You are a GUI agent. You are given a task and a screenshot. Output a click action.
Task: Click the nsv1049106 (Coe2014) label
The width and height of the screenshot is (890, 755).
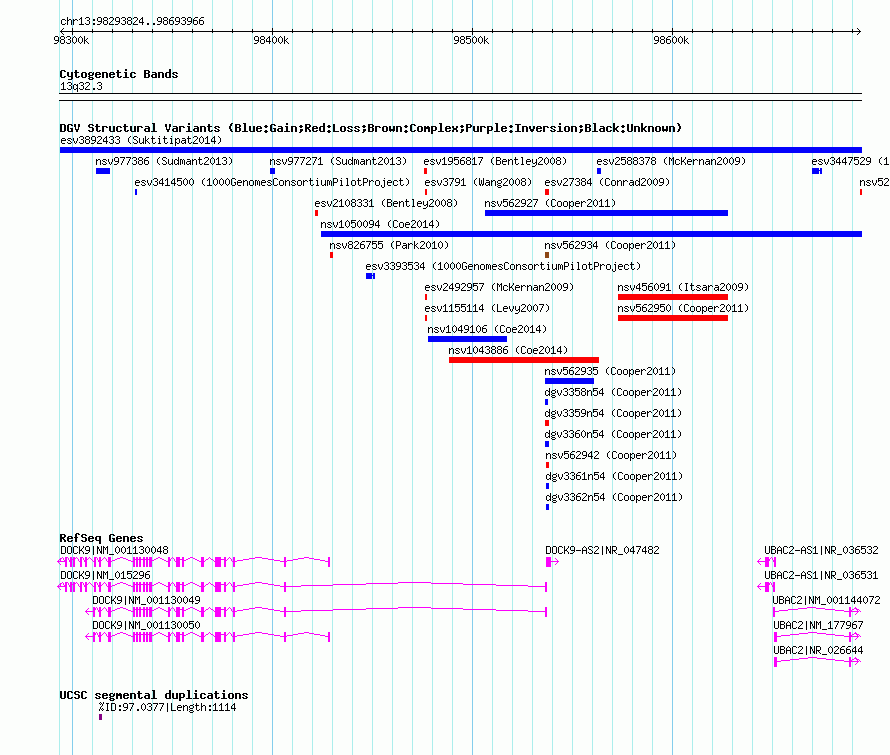point(487,329)
